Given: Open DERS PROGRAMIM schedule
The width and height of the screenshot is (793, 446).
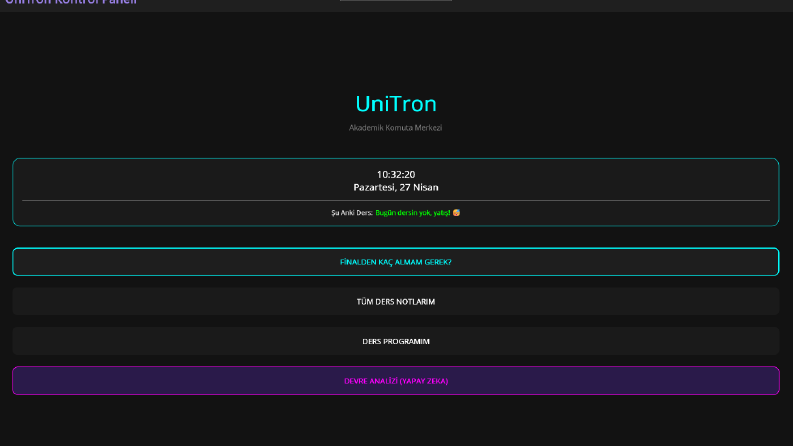Looking at the screenshot, I should pyautogui.click(x=395, y=341).
